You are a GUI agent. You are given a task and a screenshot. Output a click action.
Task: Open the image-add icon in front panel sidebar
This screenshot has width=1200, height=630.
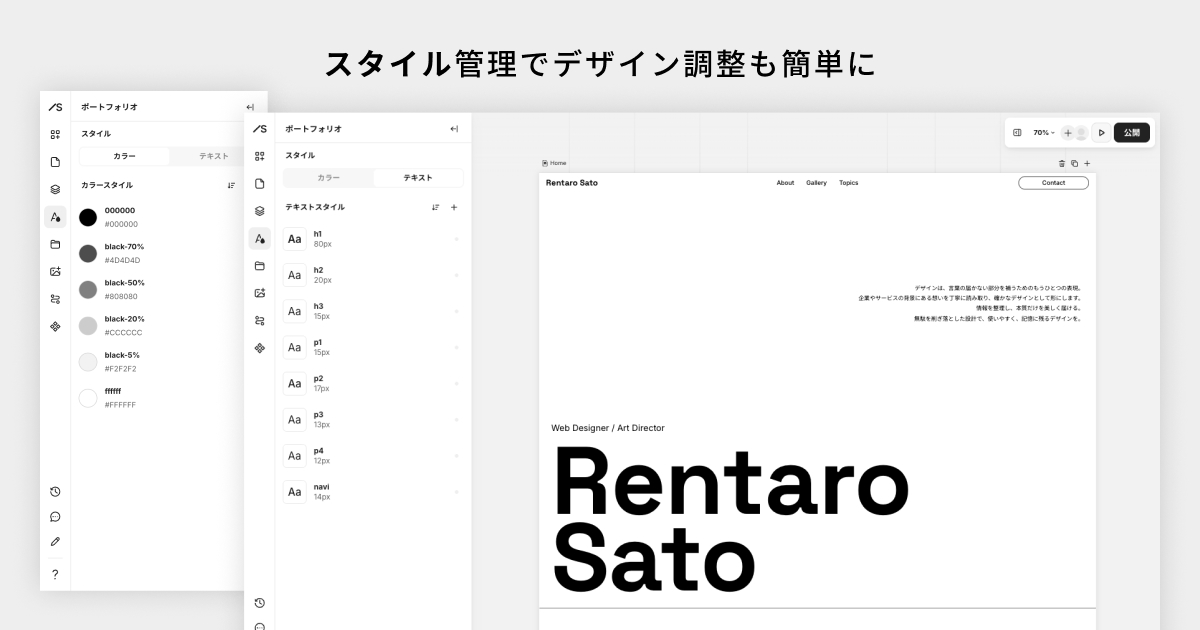[259, 293]
